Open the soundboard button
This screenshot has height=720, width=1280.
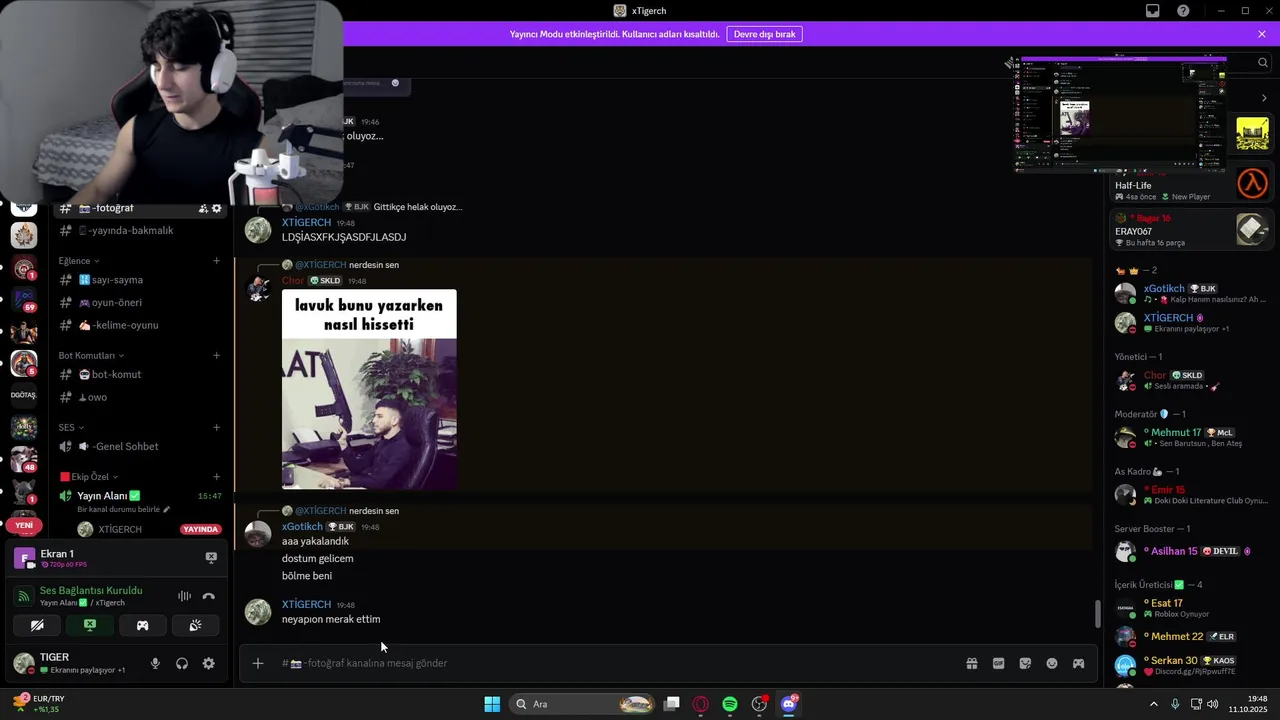pyautogui.click(x=195, y=626)
